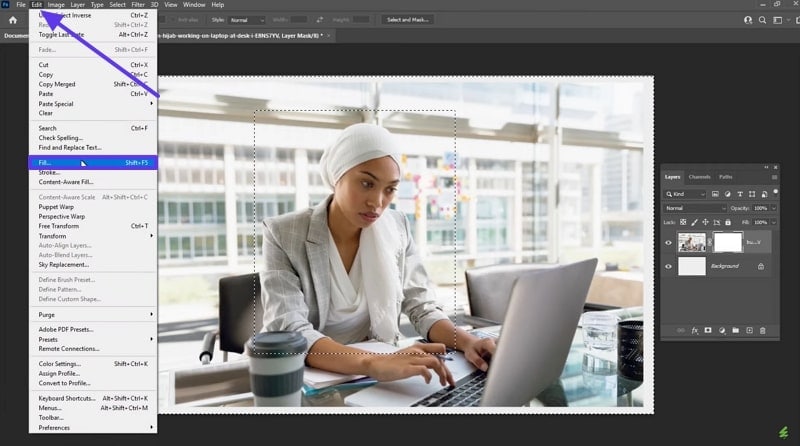This screenshot has width=800, height=446.
Task: Hide the Background layer eye
Action: pos(668,266)
